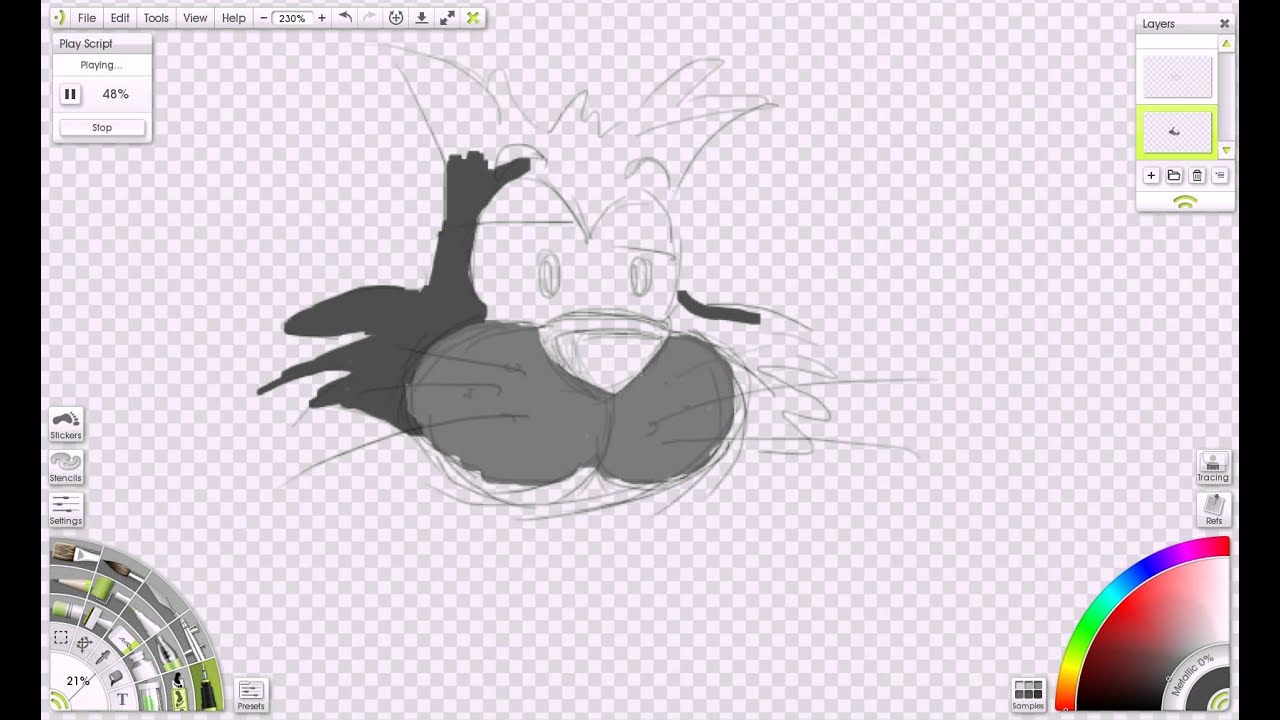Select the Color Sampler eyedropper tool
Image resolution: width=1280 pixels, height=720 pixels.
pos(103,658)
